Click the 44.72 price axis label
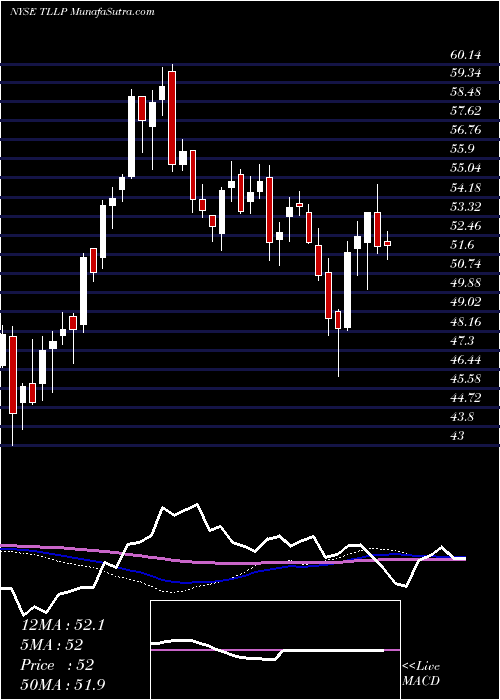 tap(466, 398)
